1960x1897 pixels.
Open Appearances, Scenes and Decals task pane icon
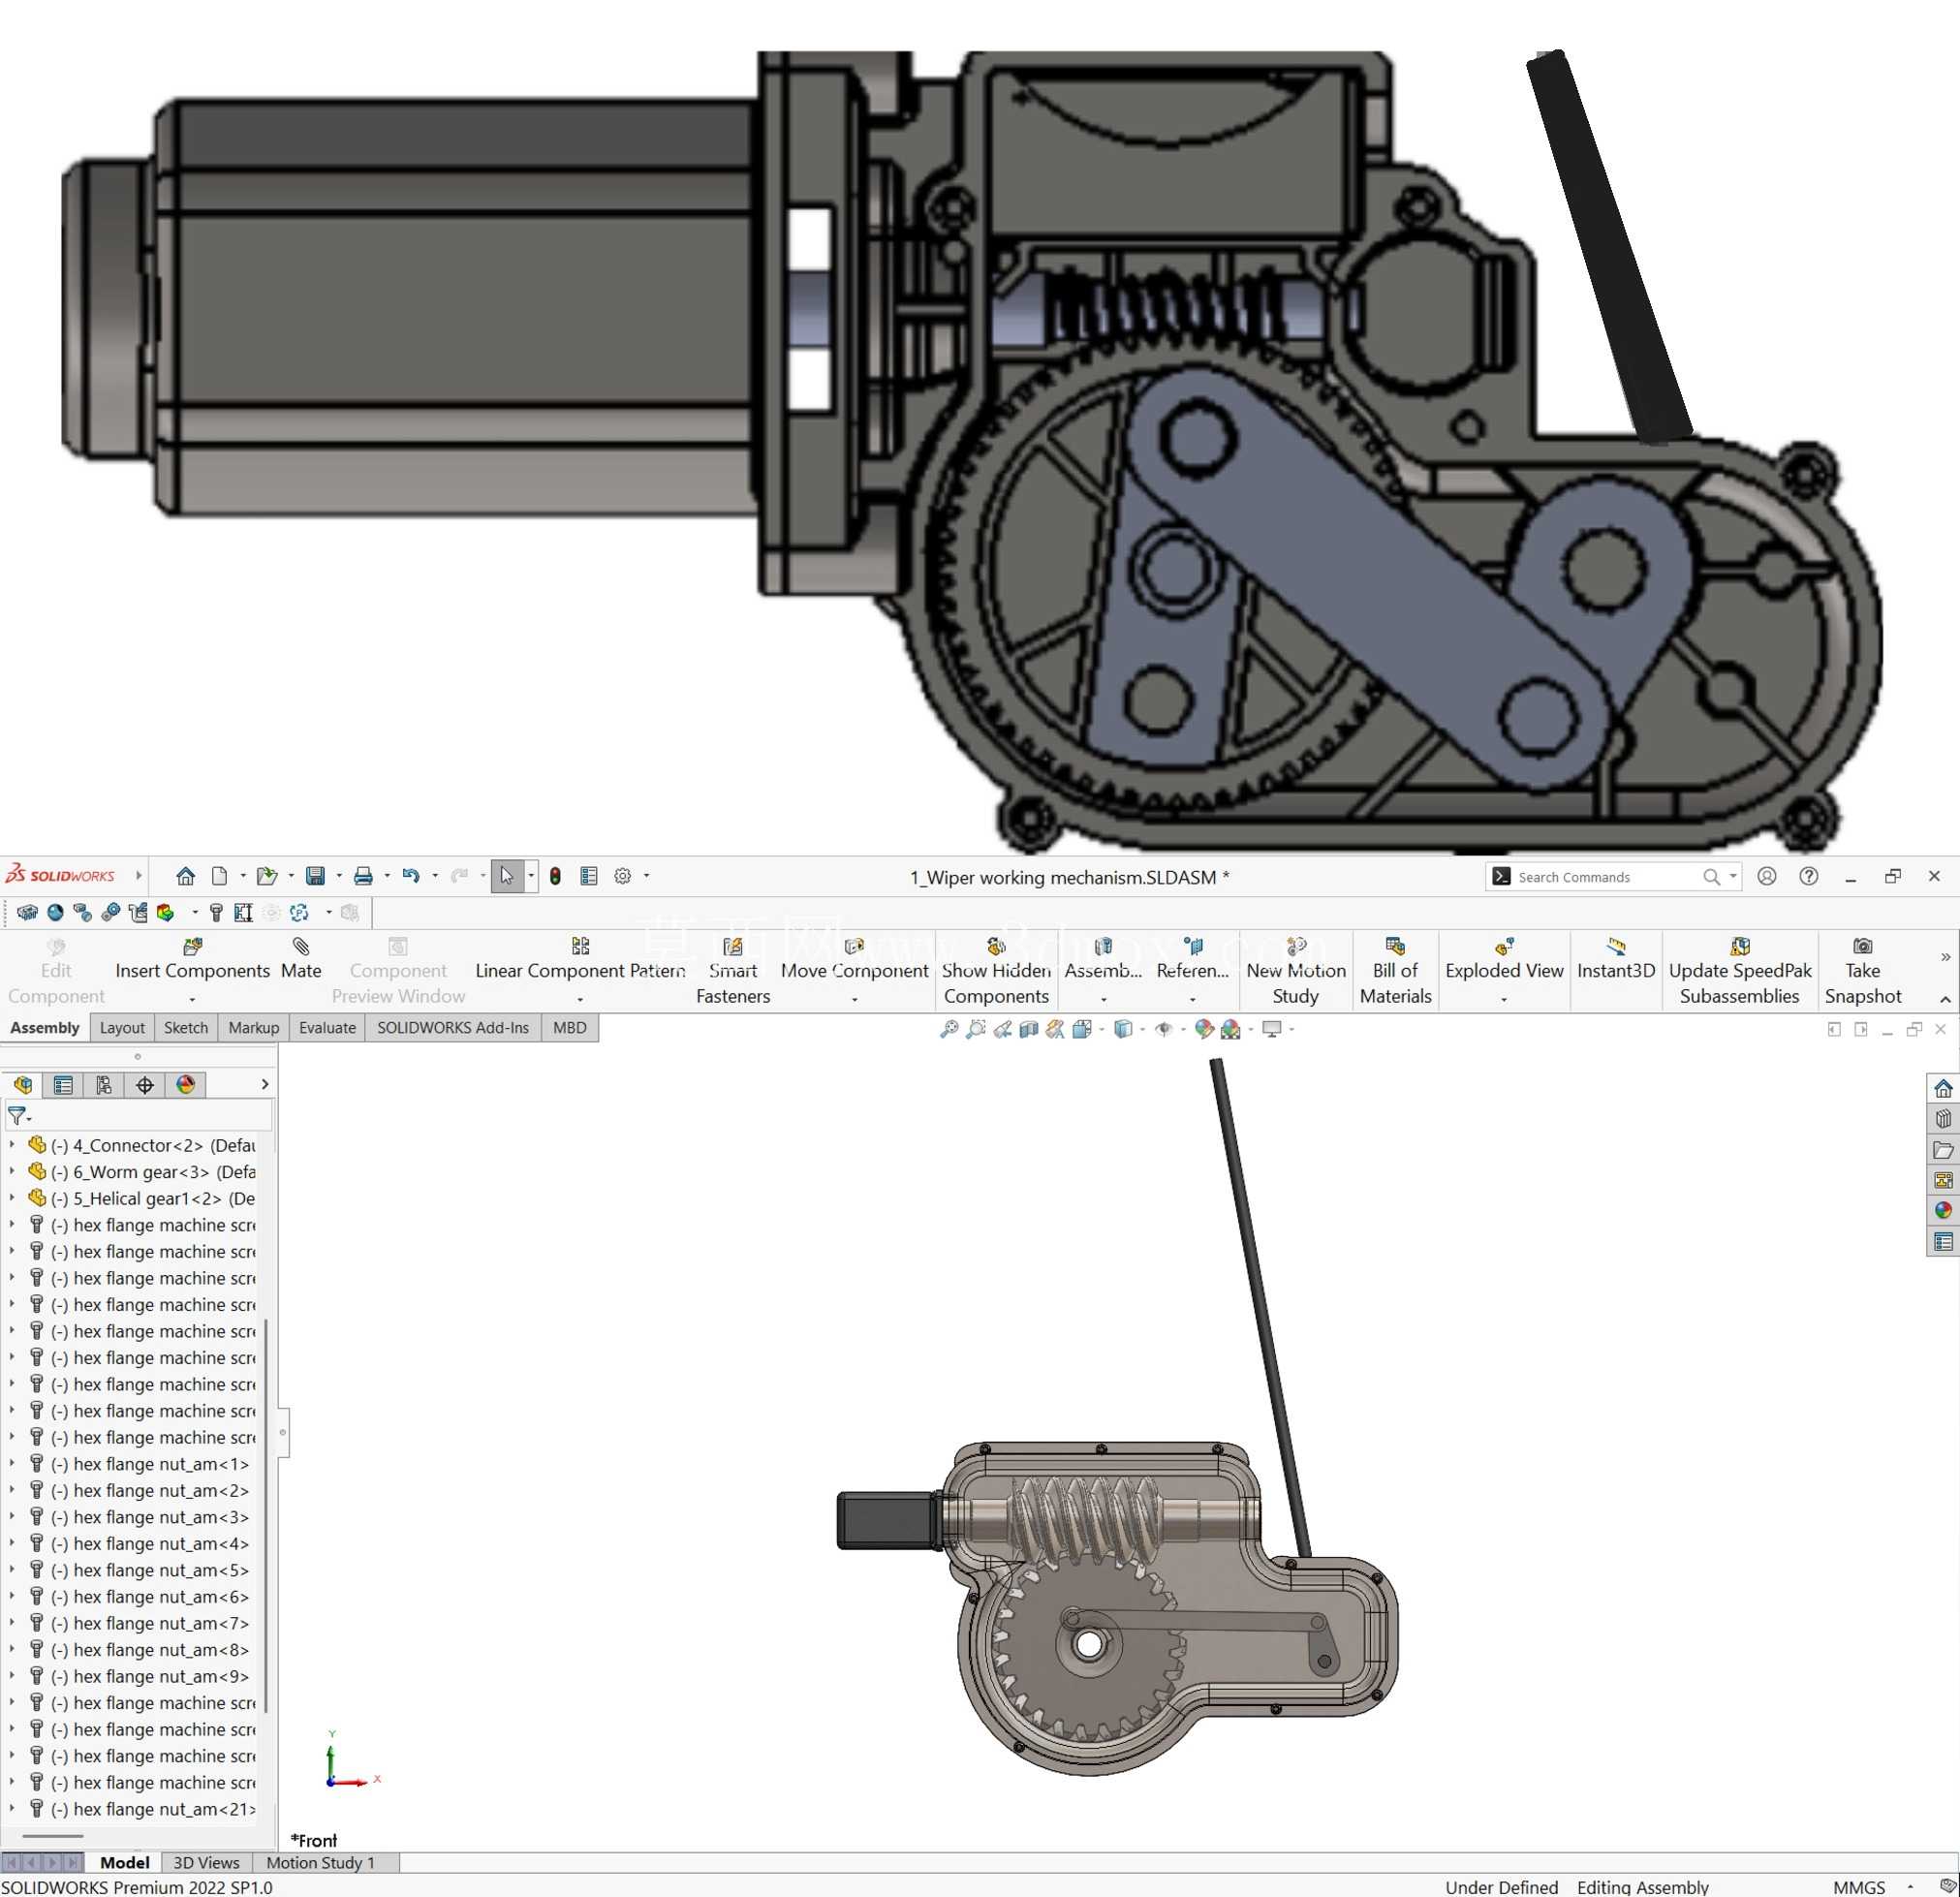1943,1211
